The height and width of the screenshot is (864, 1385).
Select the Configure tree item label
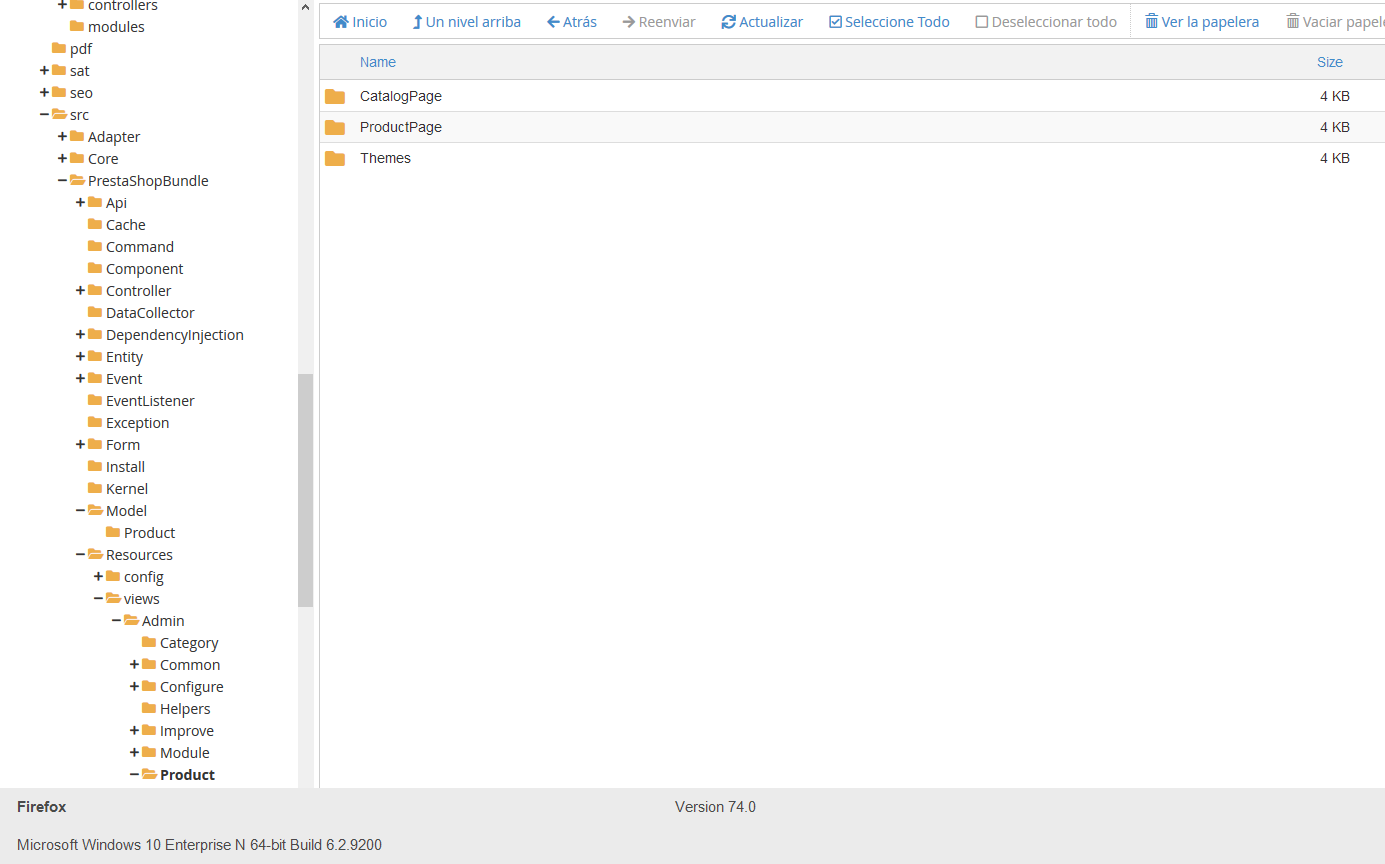tap(192, 687)
